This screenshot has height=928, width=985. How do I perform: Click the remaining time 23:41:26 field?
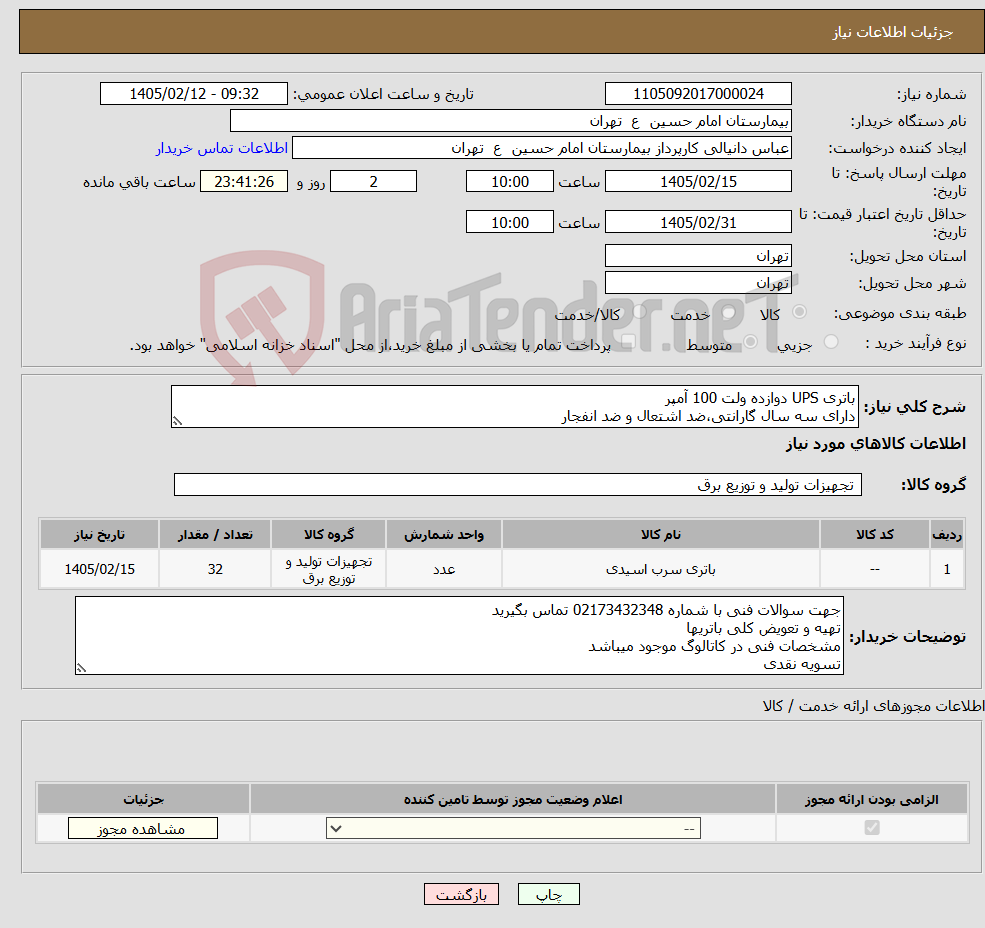click(x=244, y=182)
